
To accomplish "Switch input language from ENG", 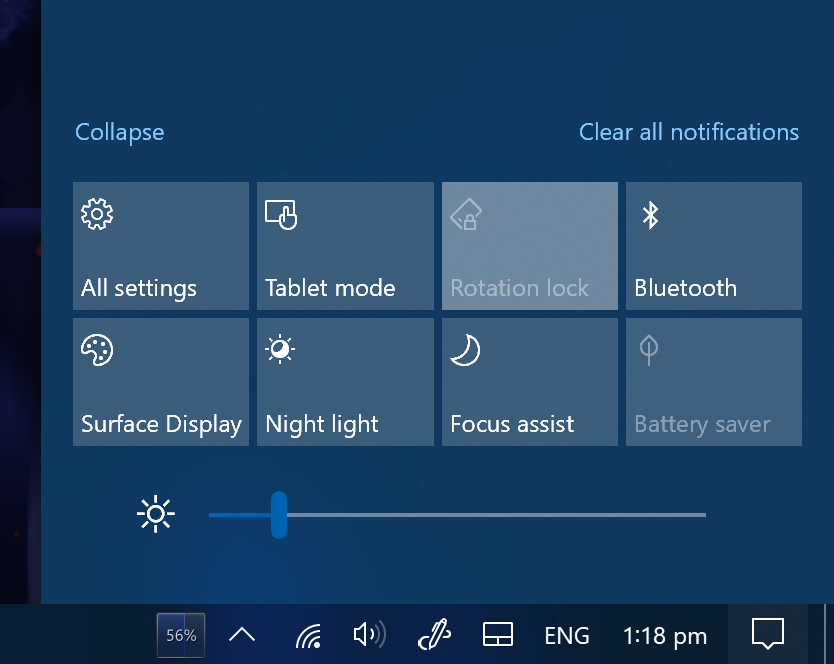I will click(566, 635).
